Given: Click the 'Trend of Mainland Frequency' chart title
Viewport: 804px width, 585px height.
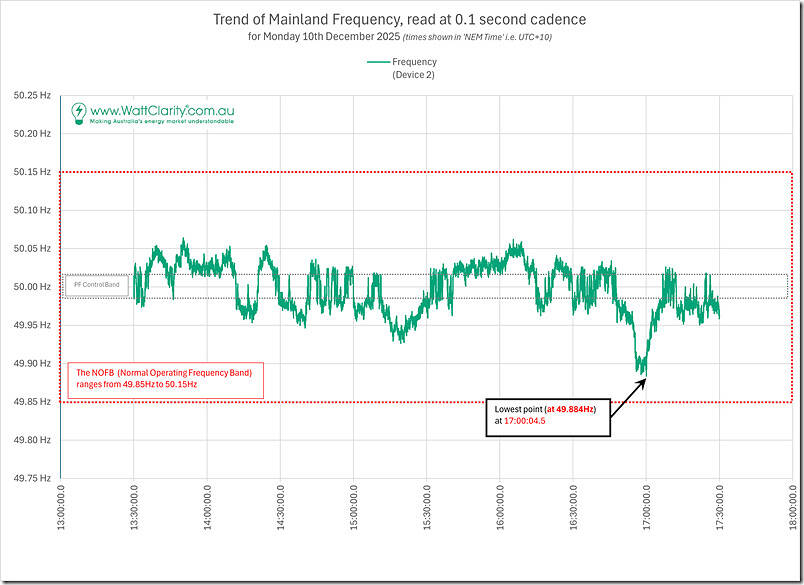Looking at the screenshot, I should tap(400, 19).
